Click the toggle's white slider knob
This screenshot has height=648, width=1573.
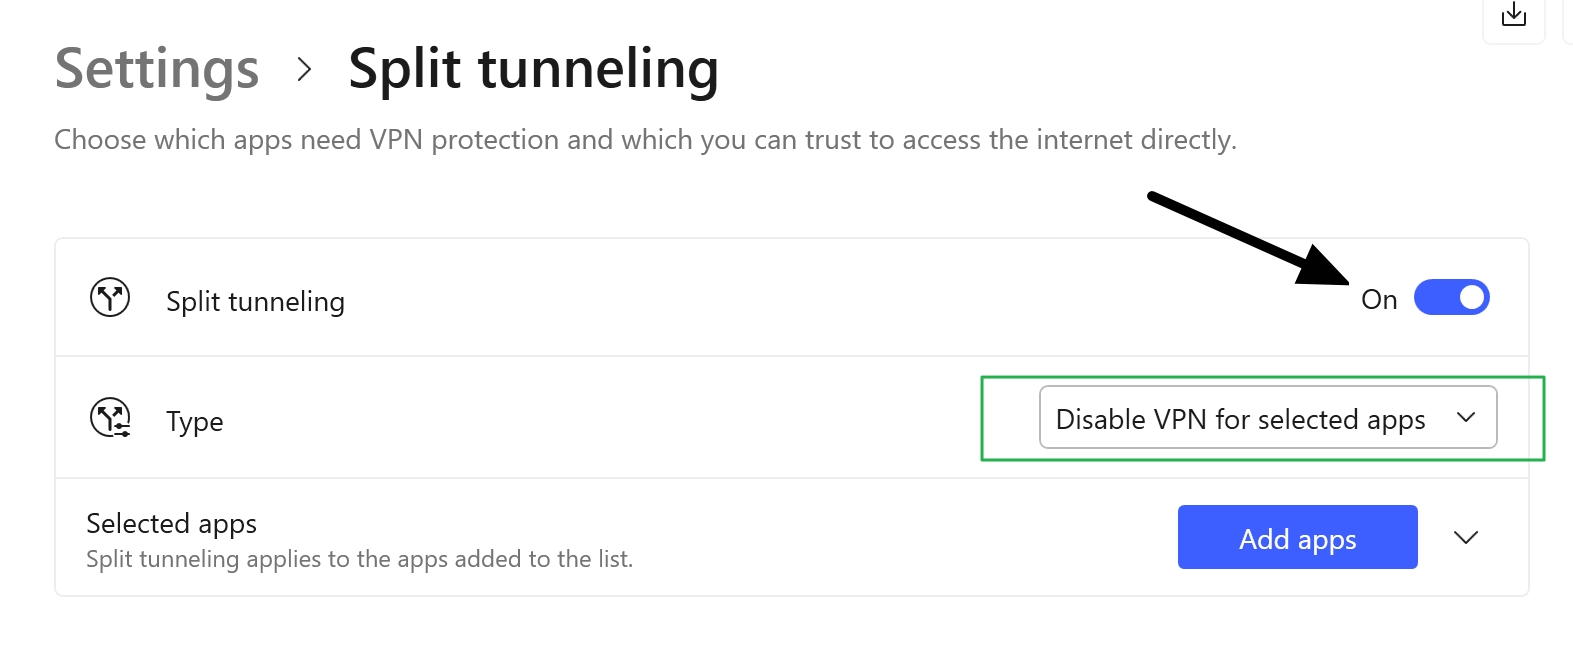pyautogui.click(x=1470, y=297)
